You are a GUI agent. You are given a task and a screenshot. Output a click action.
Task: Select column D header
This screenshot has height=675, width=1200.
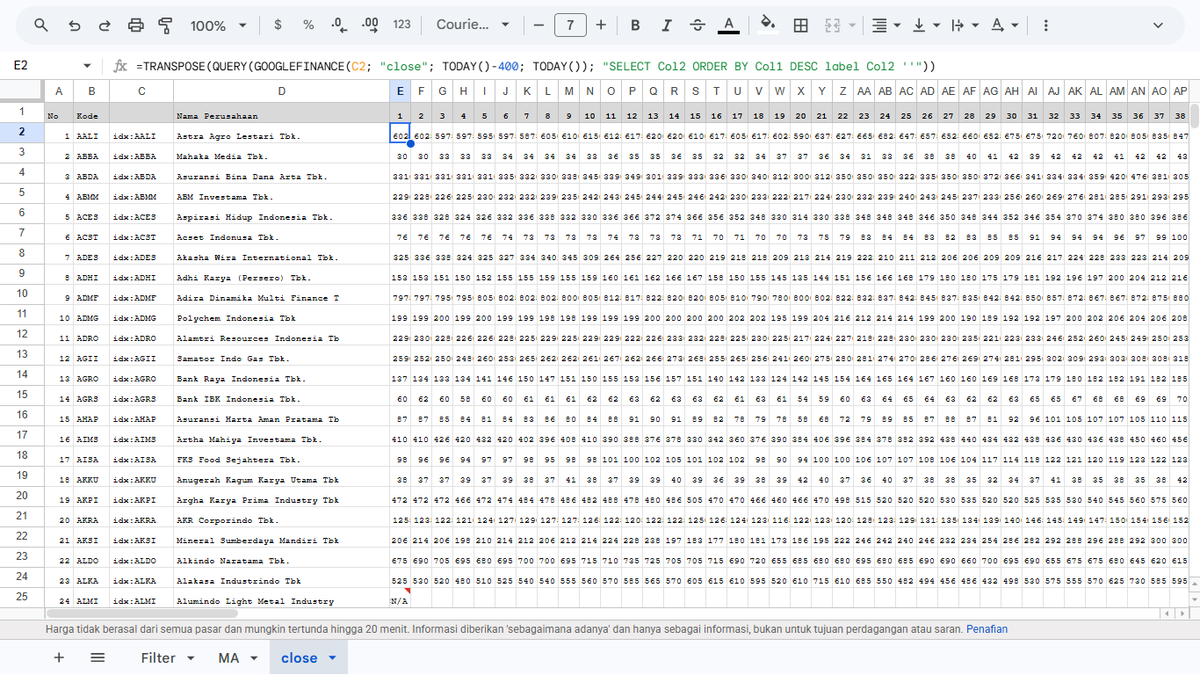281,91
